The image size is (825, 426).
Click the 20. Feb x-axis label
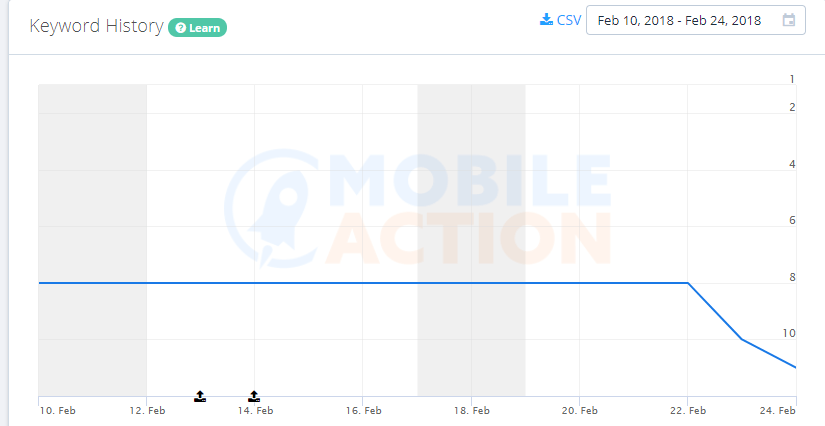[x=579, y=410]
